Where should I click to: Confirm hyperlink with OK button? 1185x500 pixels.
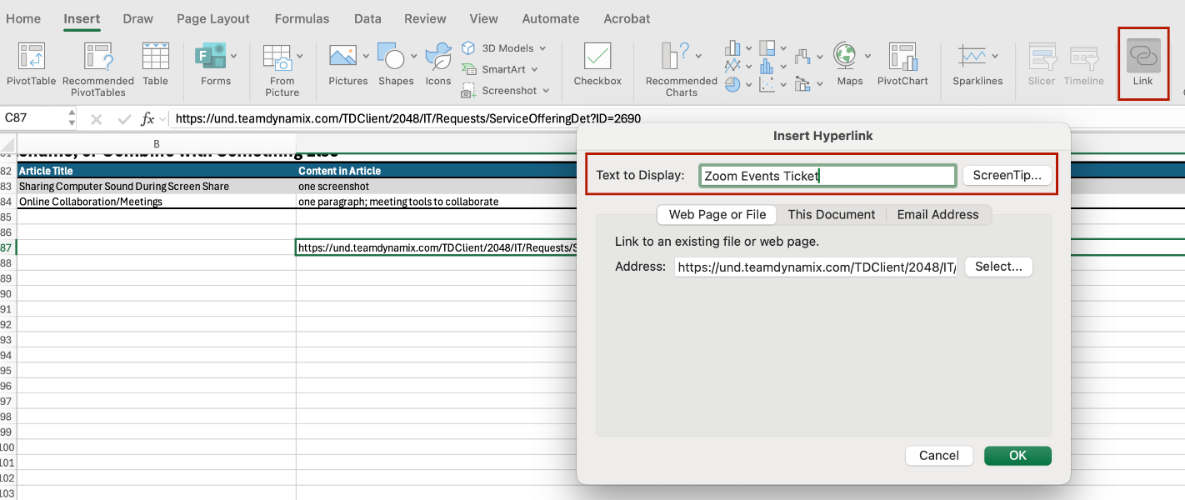pos(1017,455)
